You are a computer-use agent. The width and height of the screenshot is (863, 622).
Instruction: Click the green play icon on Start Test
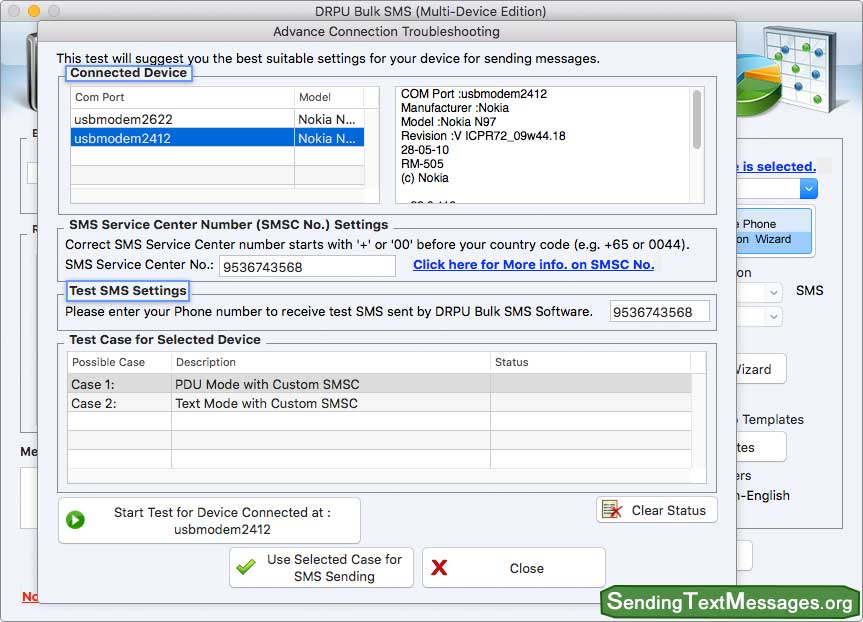[75, 520]
